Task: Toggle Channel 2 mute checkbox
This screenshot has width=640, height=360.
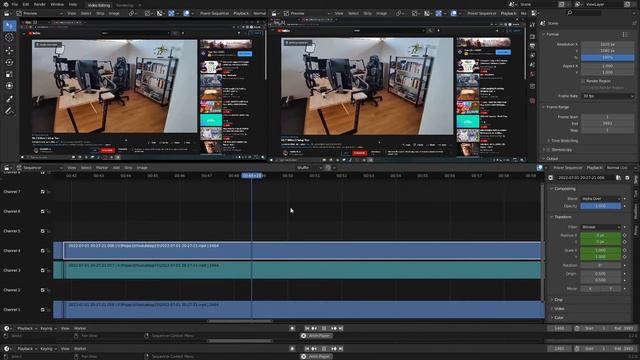Action: tap(42, 290)
